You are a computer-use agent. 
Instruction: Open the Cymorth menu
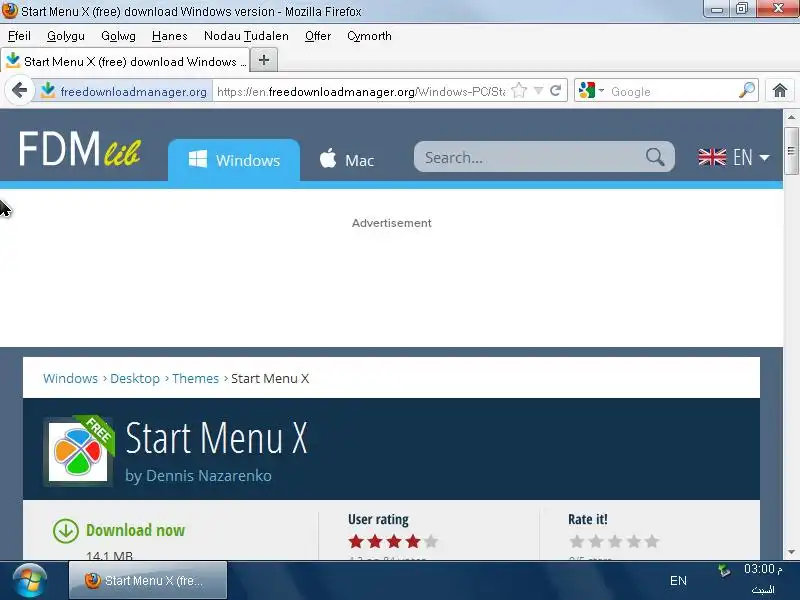click(369, 36)
